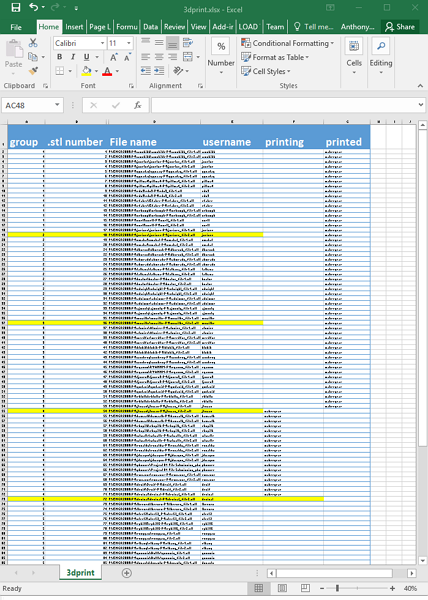Click Decrease Indent icon
428x600 pixels.
tap(146, 71)
